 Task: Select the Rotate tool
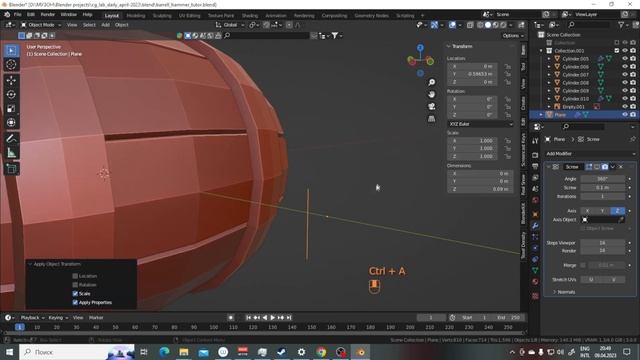point(11,94)
